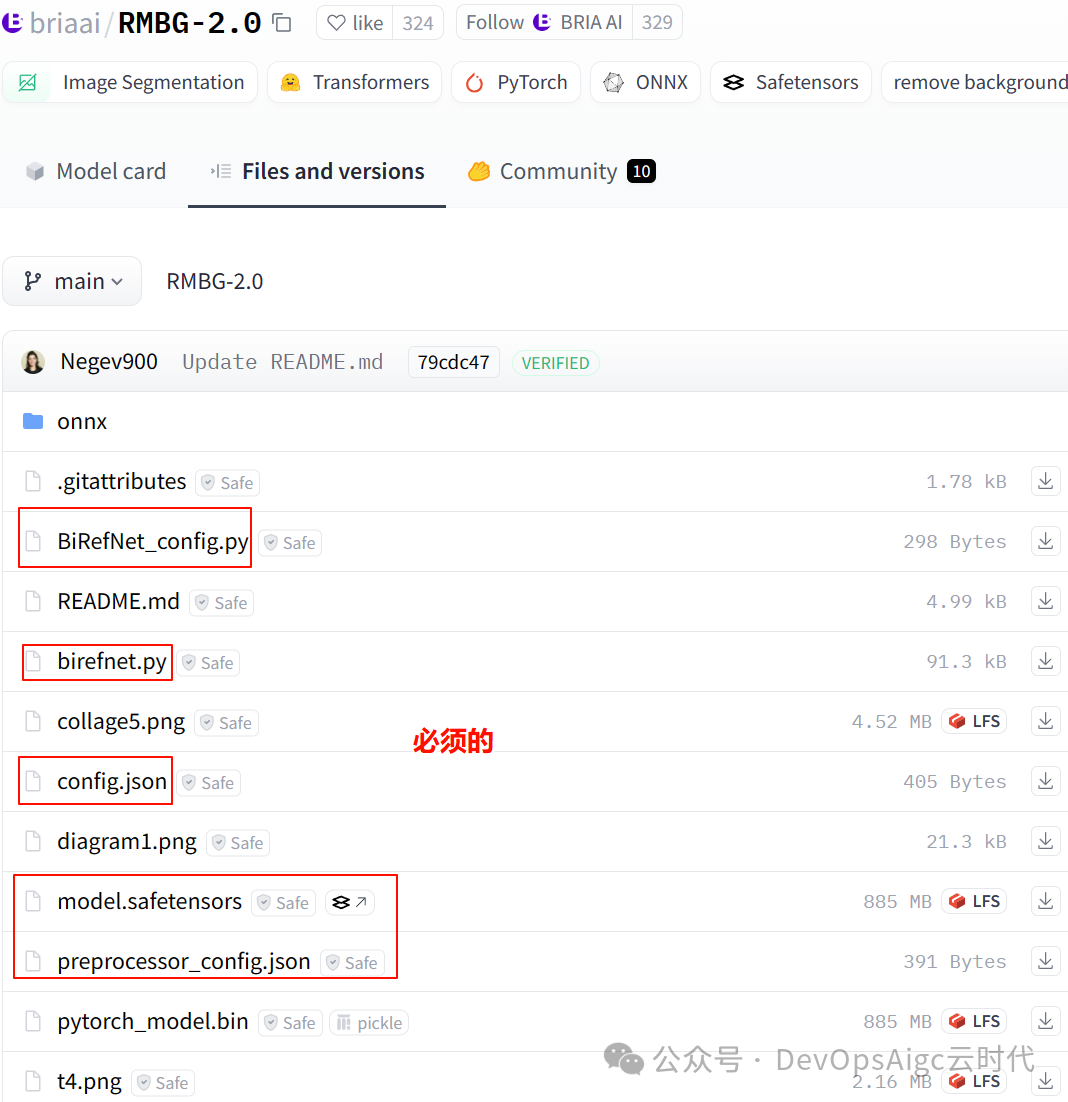This screenshot has width=1068, height=1102.
Task: Show the Safe badge for t4.png
Action: coord(163,1083)
